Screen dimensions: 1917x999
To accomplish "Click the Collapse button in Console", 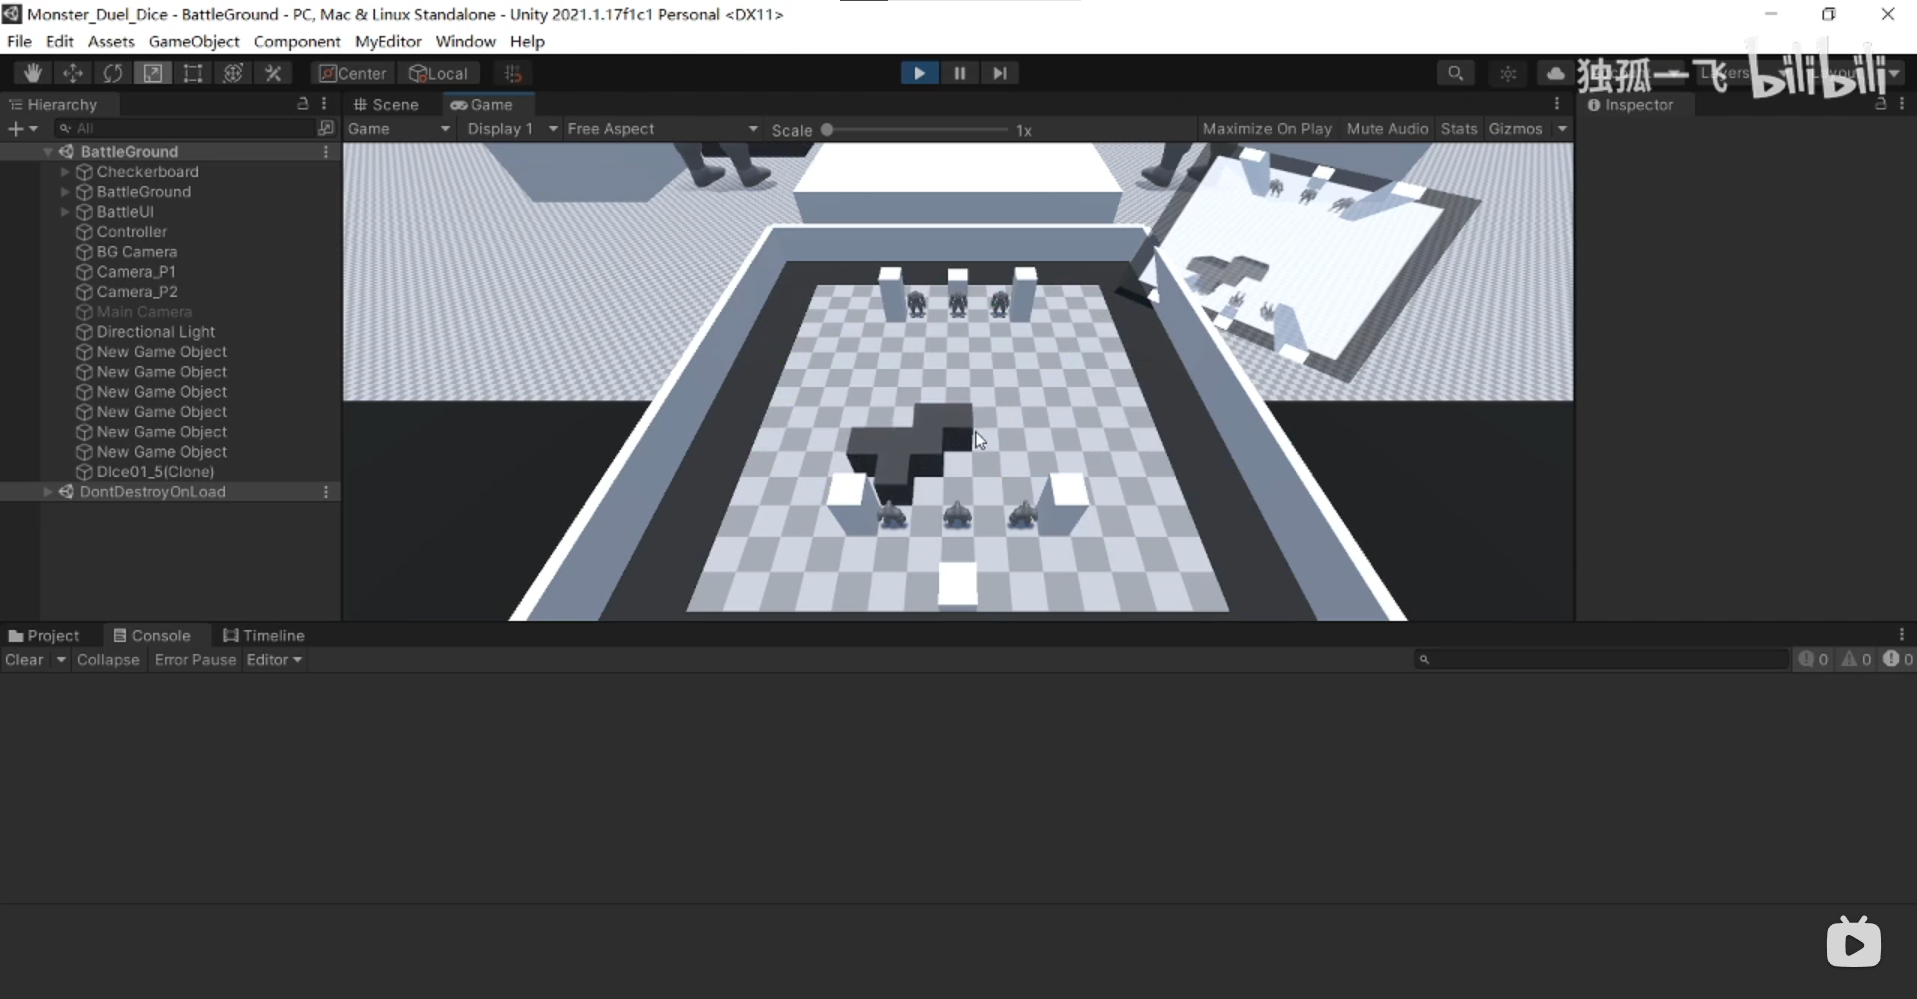I will [x=108, y=660].
